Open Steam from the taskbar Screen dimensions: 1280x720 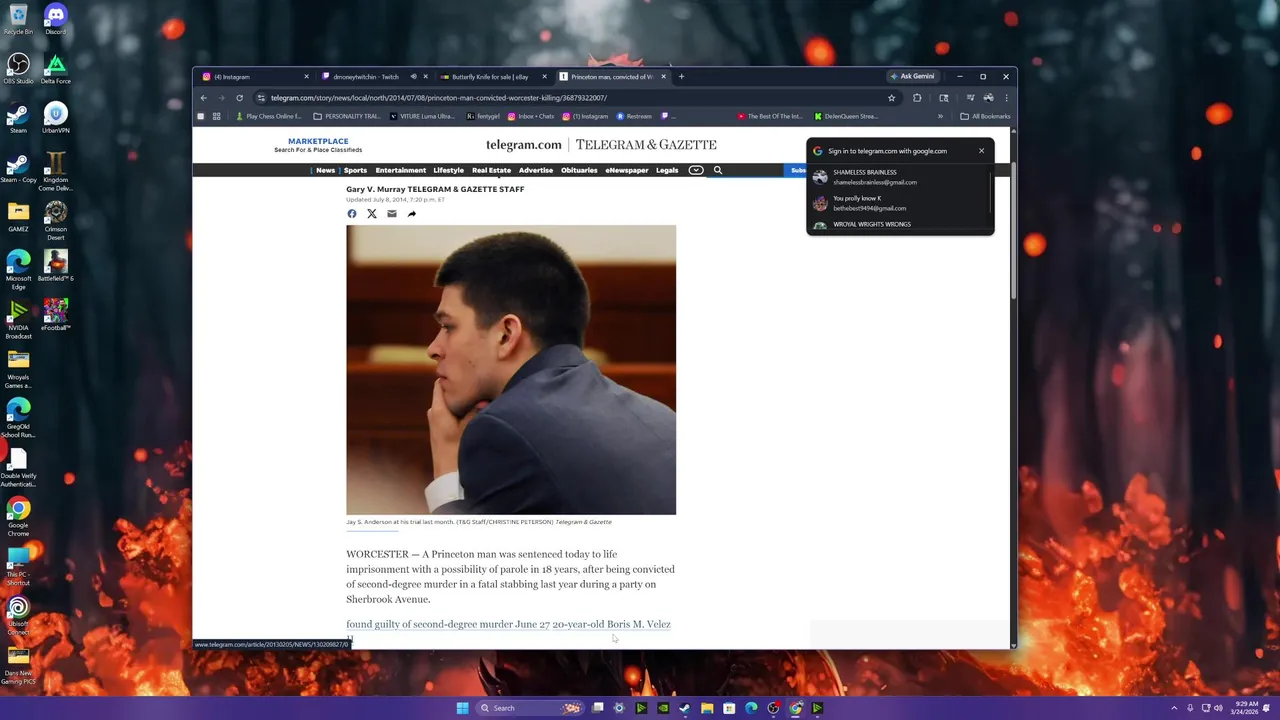click(x=685, y=708)
